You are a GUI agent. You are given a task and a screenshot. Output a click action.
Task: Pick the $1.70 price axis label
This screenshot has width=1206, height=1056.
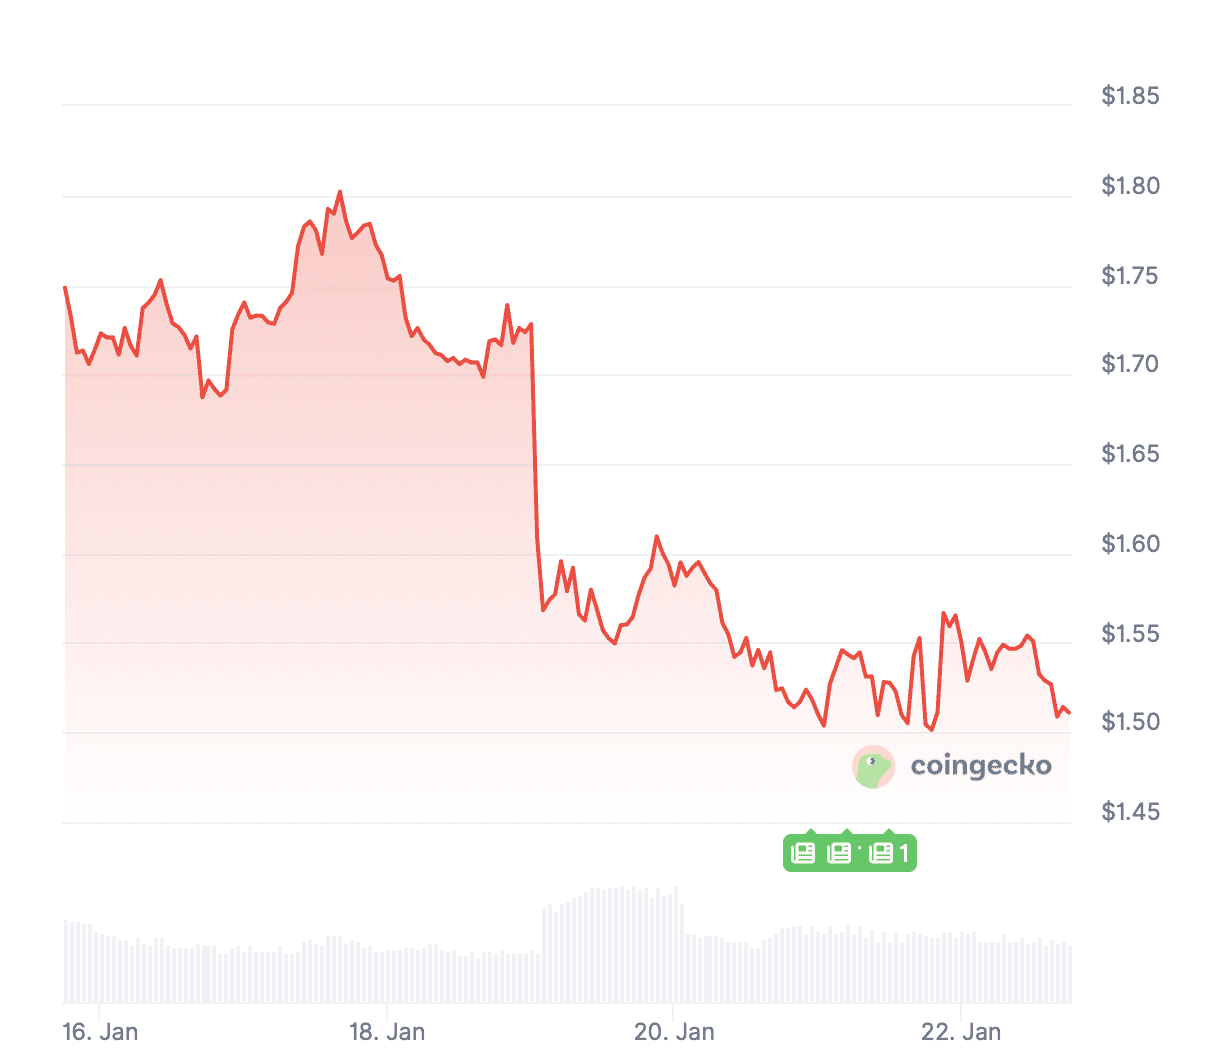point(1130,364)
